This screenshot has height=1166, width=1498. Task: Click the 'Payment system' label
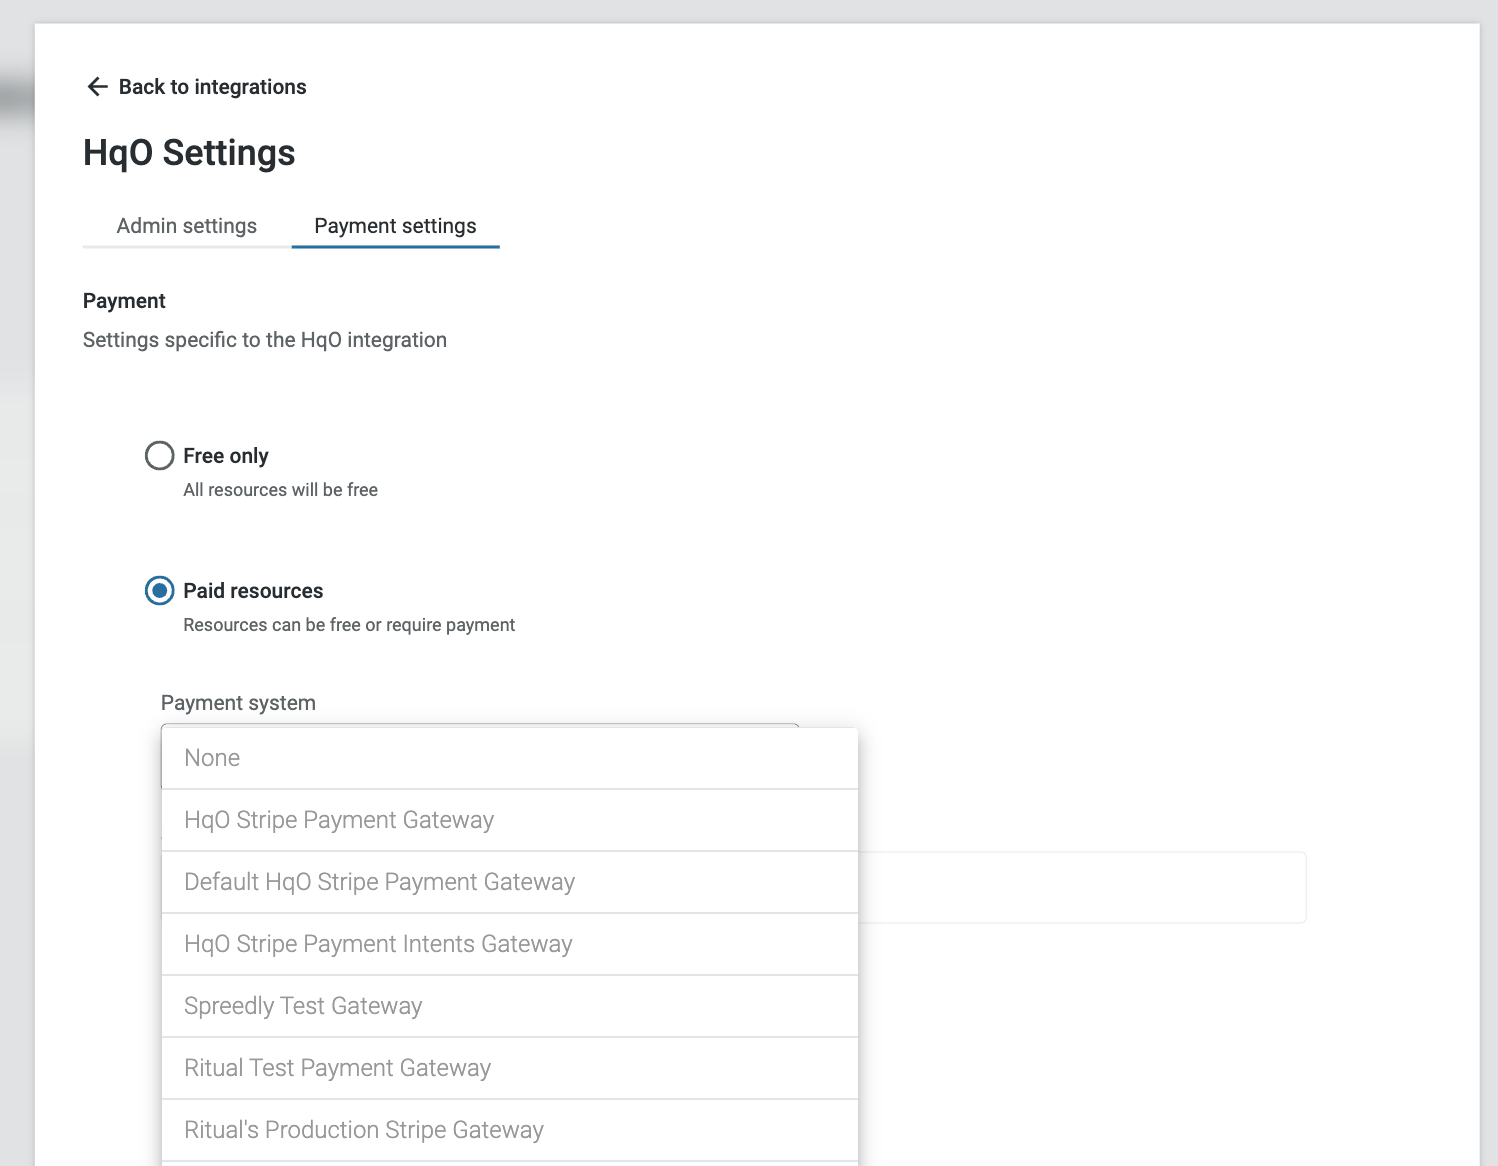click(238, 703)
